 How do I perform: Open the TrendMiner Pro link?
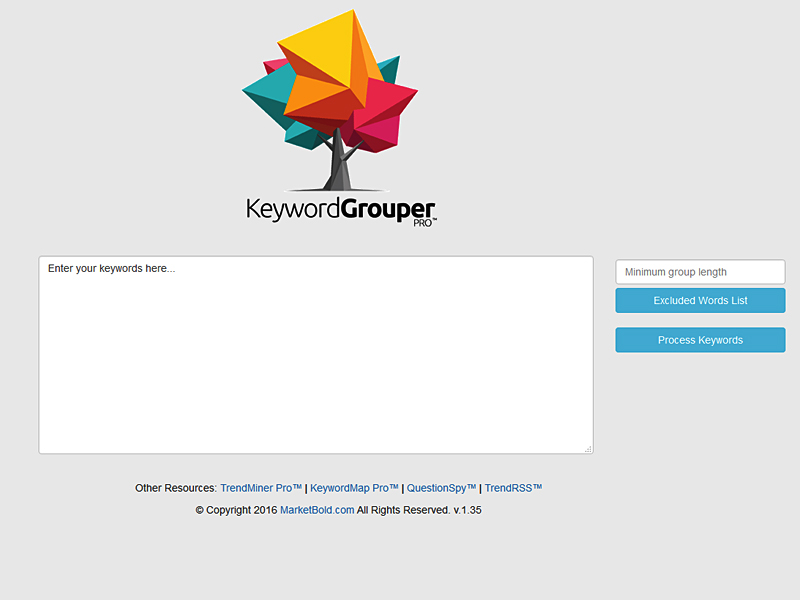[261, 488]
